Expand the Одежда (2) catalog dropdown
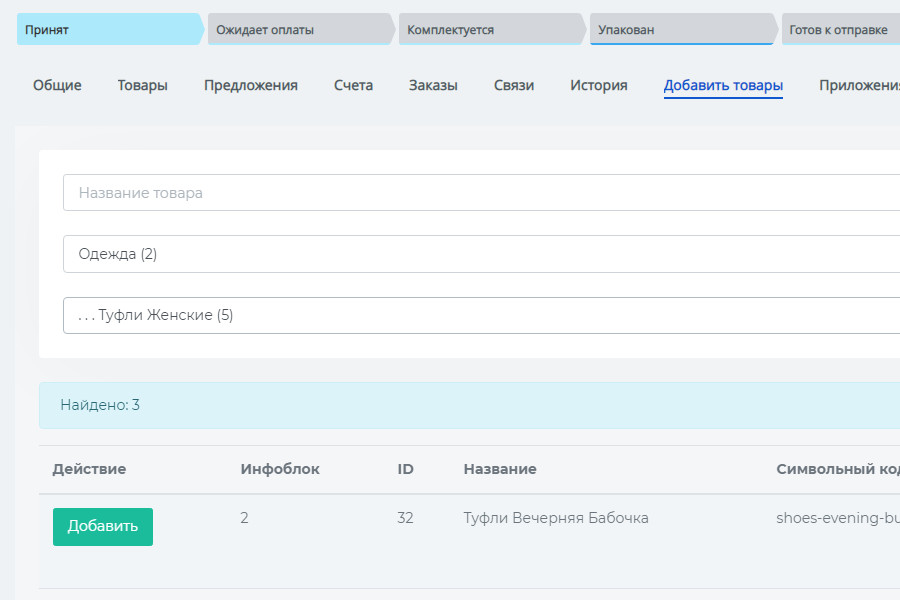Screen dimensions: 900x600 [480, 254]
